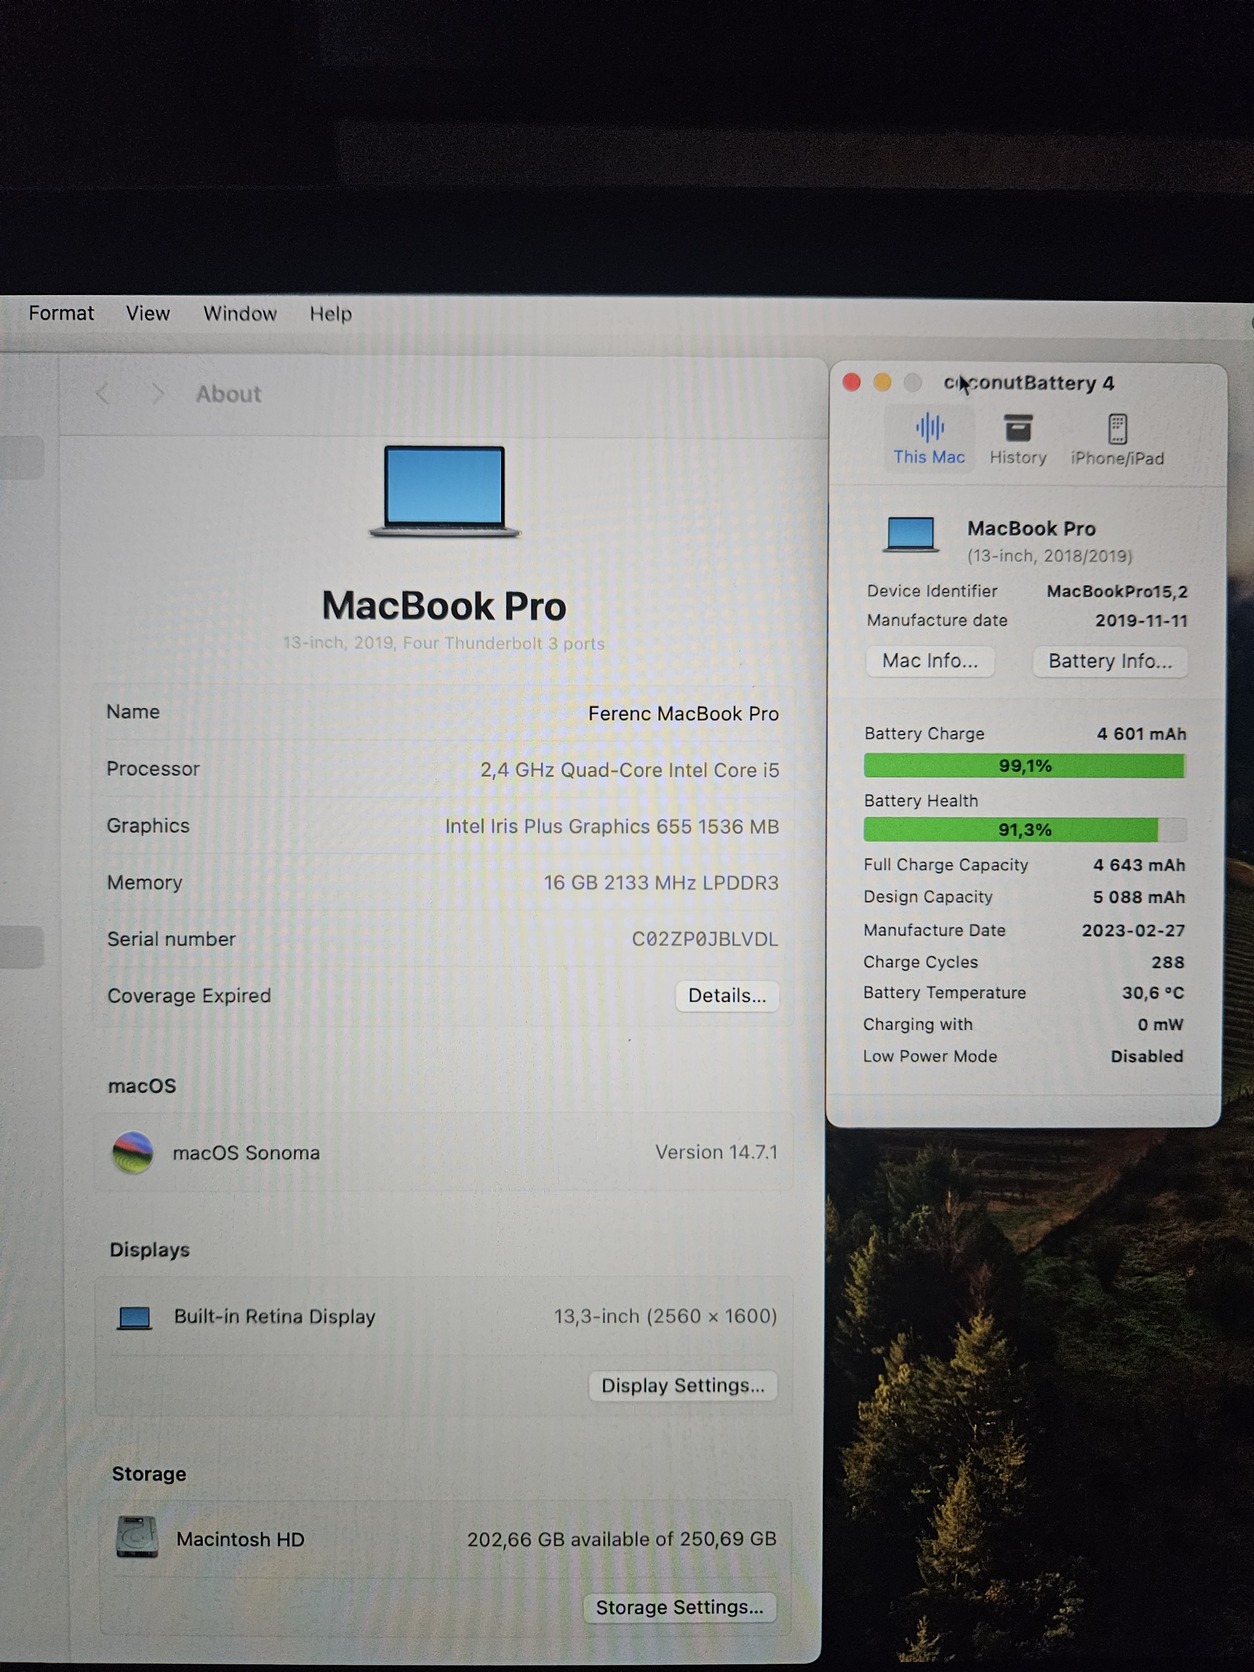The height and width of the screenshot is (1672, 1254).
Task: Open the View menu
Action: click(148, 313)
